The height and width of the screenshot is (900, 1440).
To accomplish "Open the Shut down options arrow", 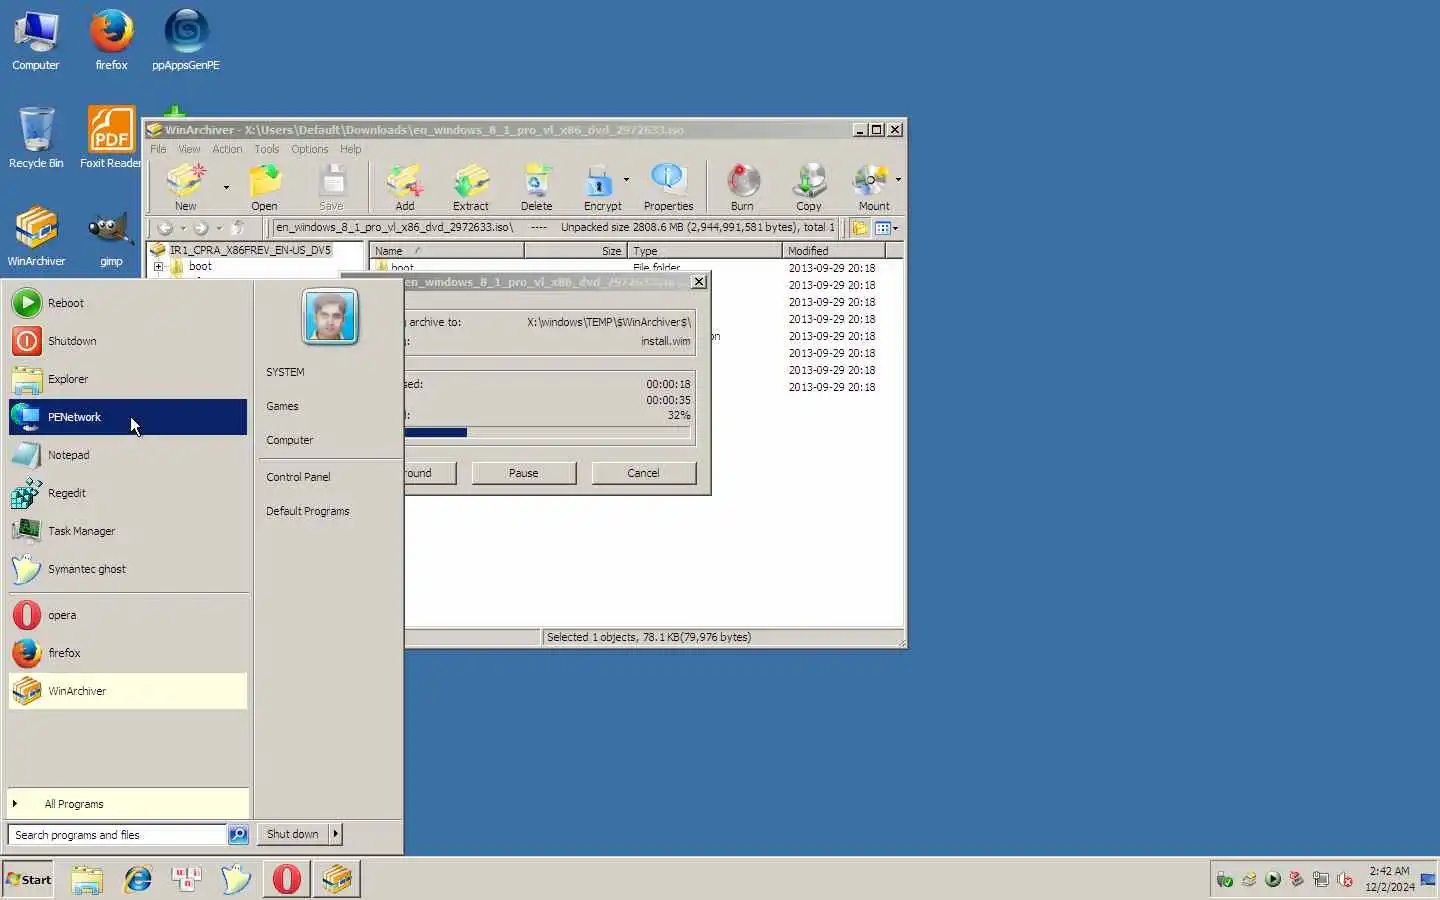I will [335, 834].
